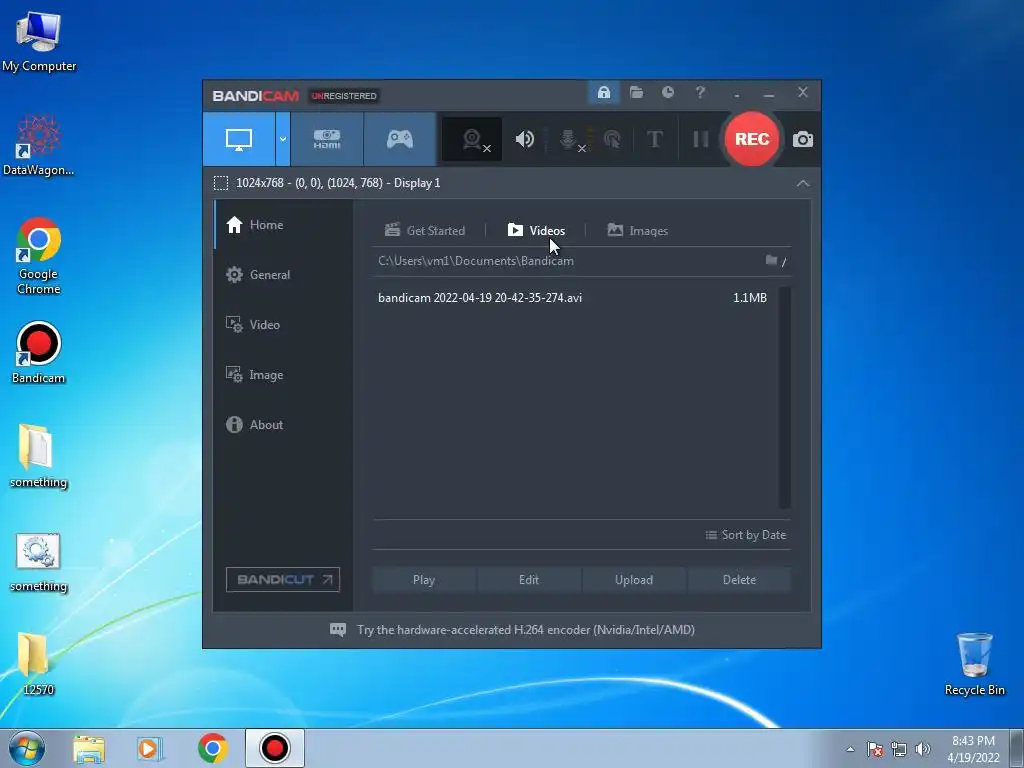This screenshot has width=1024, height=768.
Task: Select bandicam 2022-04-19 20-42-35-274.avi file
Action: tap(480, 298)
